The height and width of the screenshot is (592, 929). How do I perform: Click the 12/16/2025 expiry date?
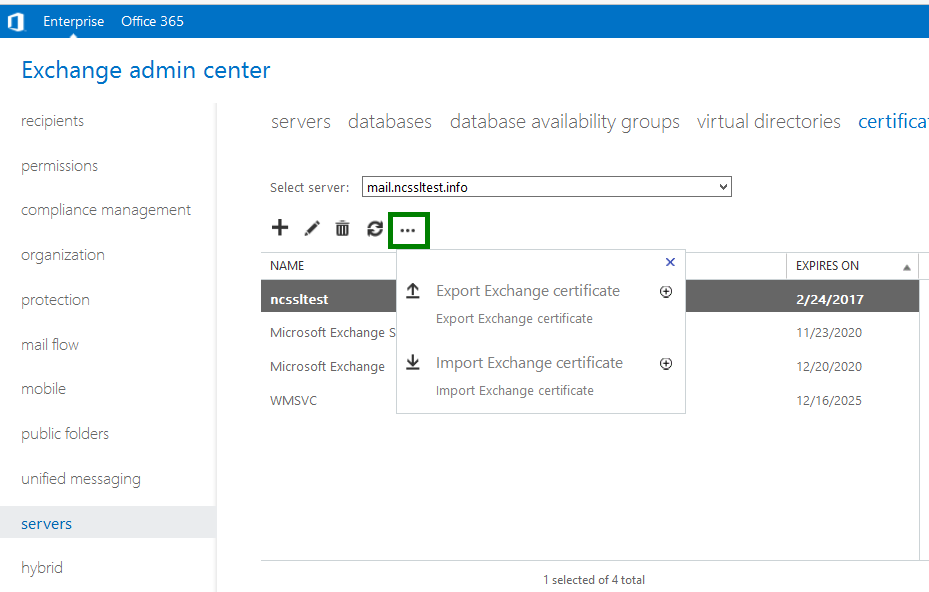829,401
